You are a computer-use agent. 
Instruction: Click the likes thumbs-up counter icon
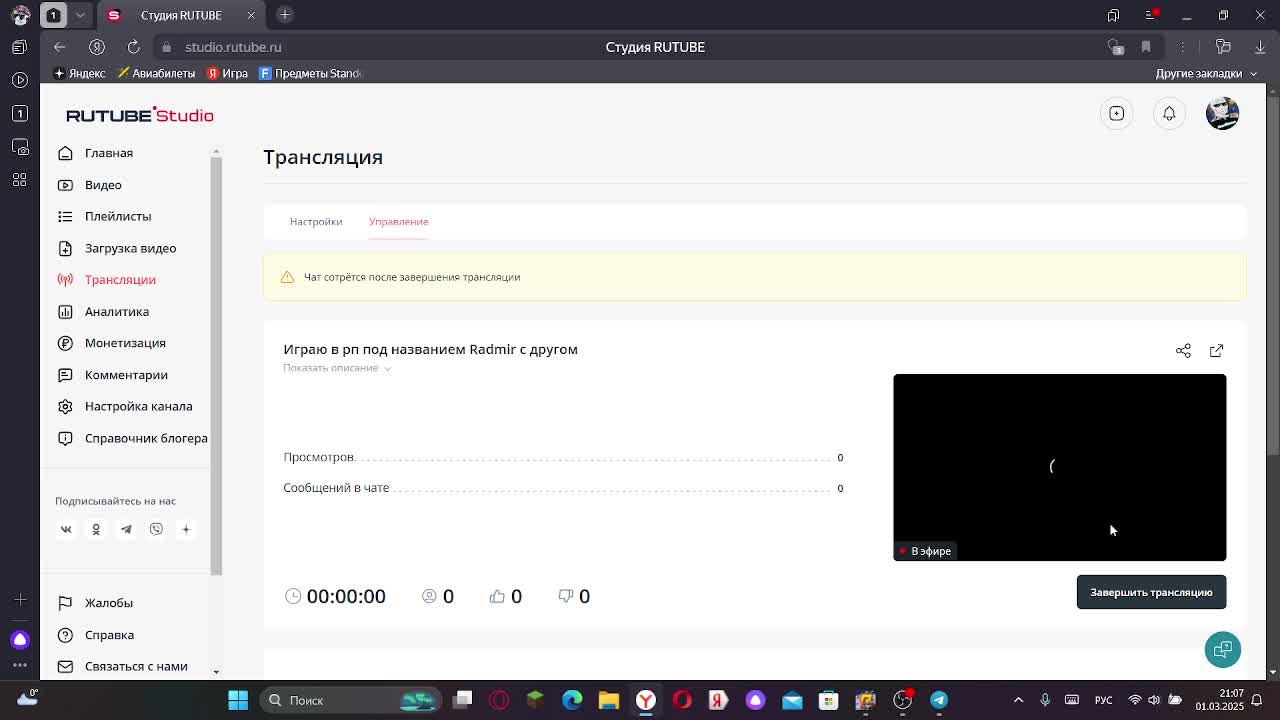497,596
